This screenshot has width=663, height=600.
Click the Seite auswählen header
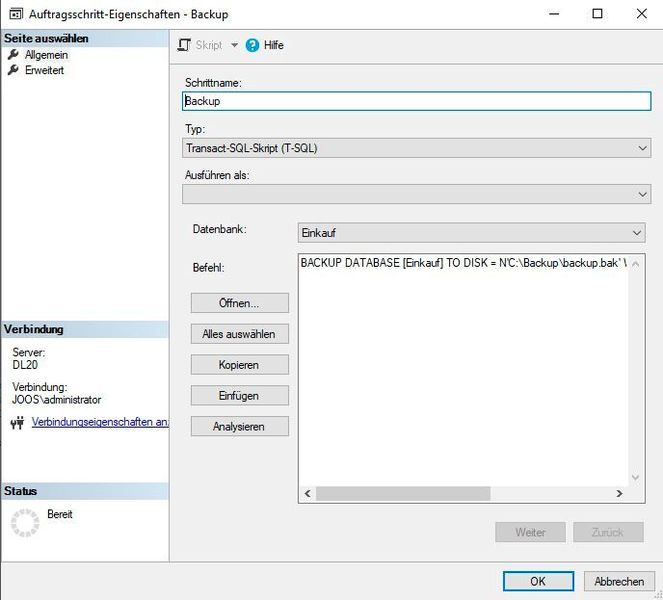85,38
